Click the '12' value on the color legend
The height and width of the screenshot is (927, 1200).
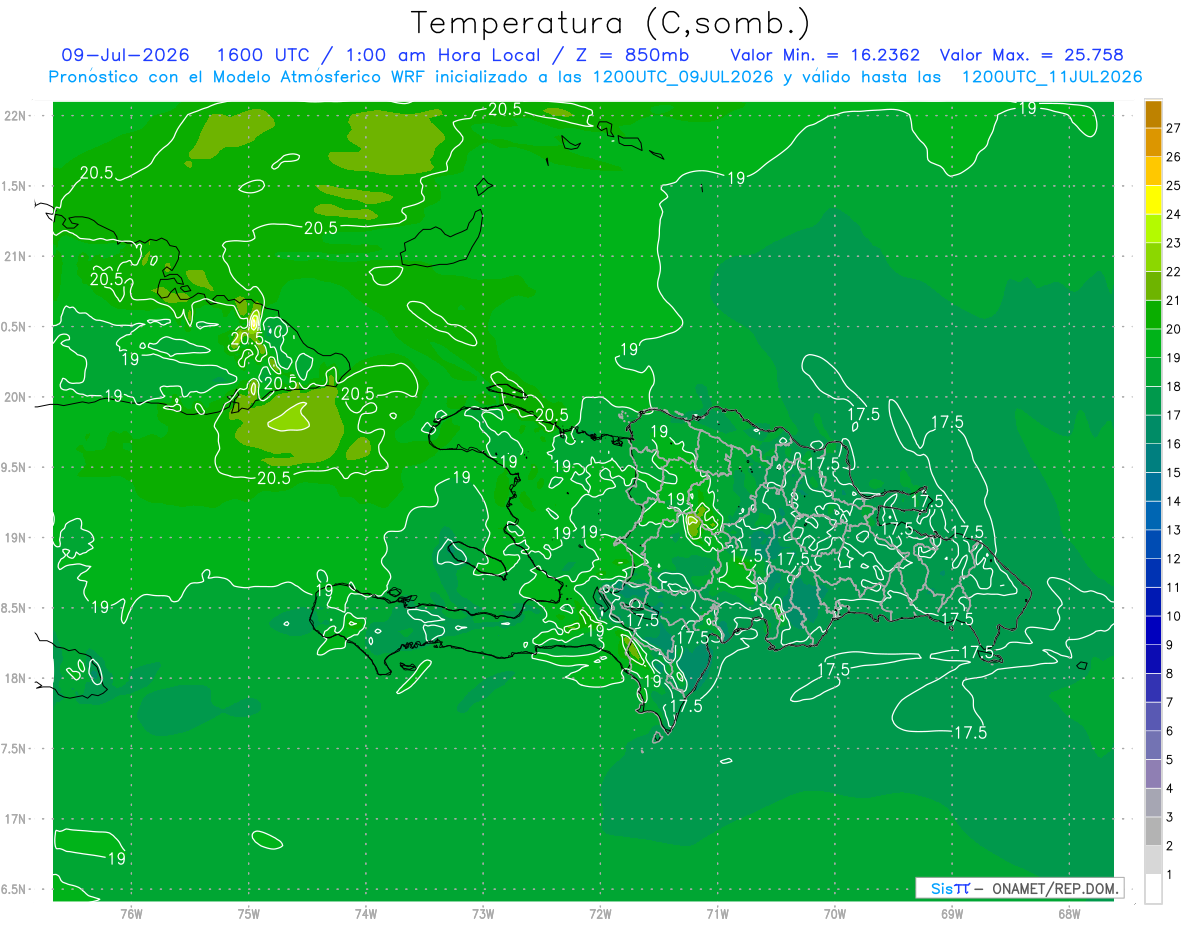[1174, 558]
